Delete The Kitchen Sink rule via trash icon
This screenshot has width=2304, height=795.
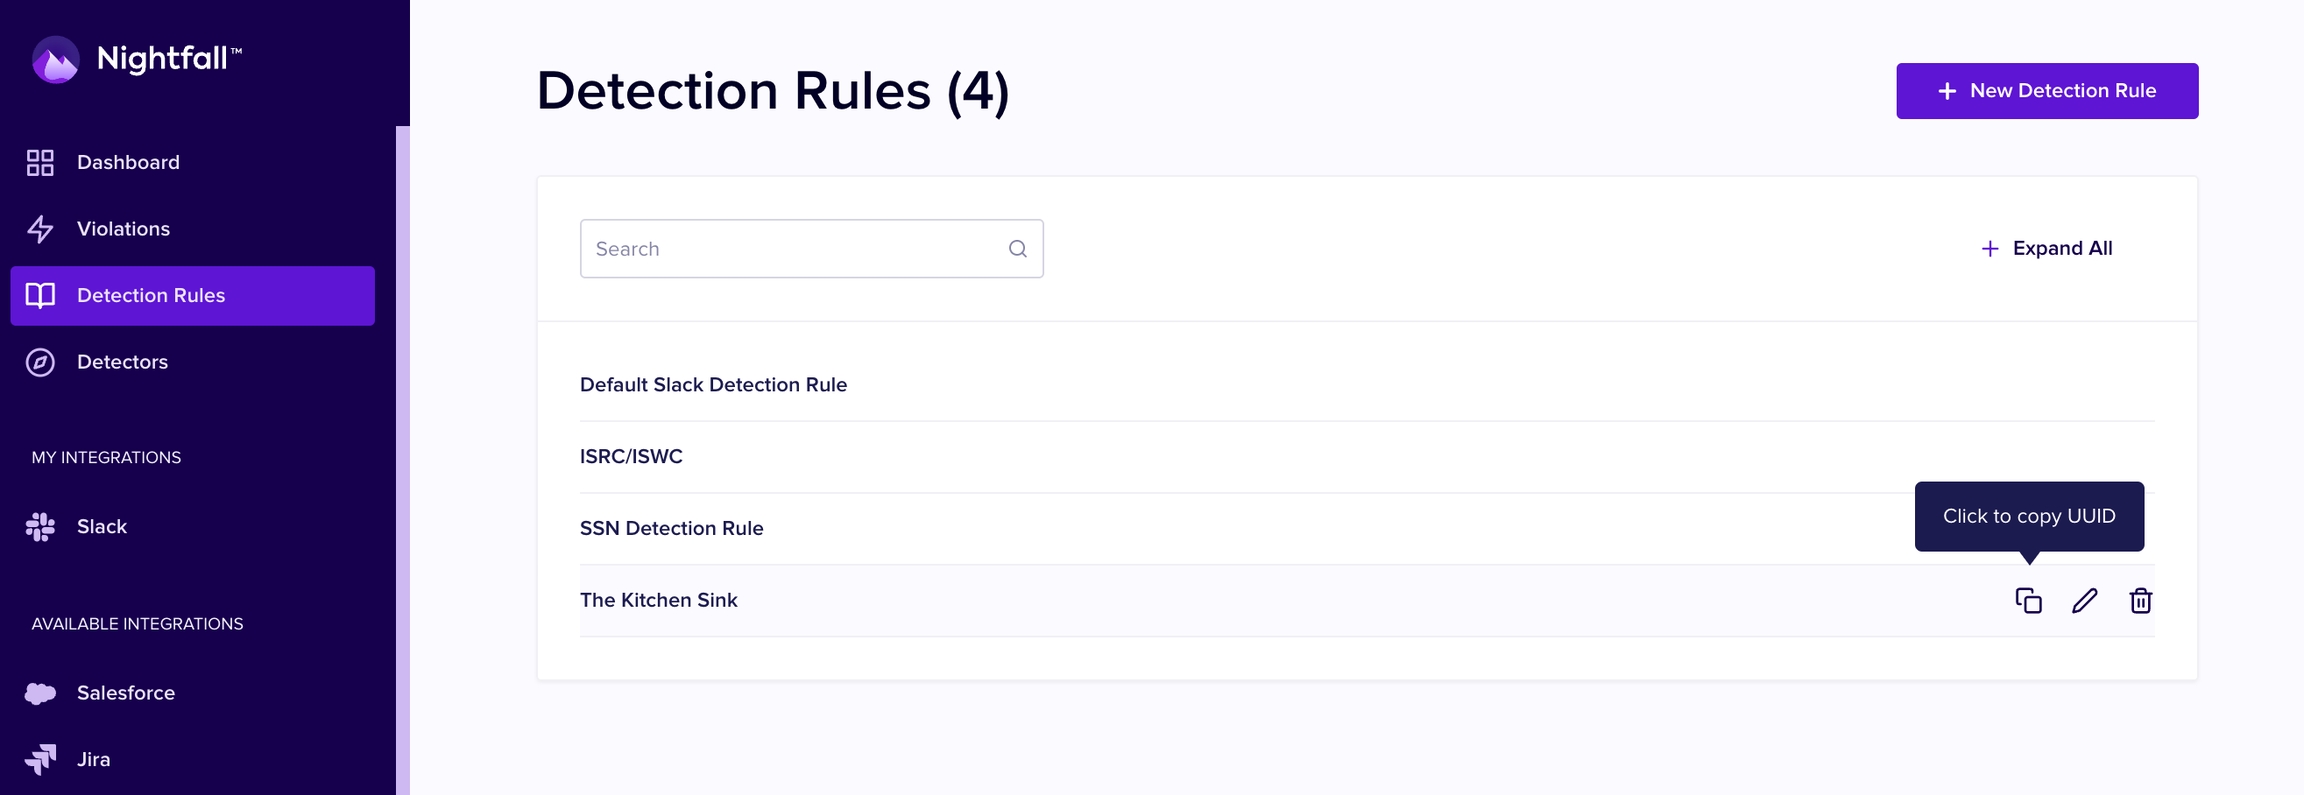[2141, 600]
